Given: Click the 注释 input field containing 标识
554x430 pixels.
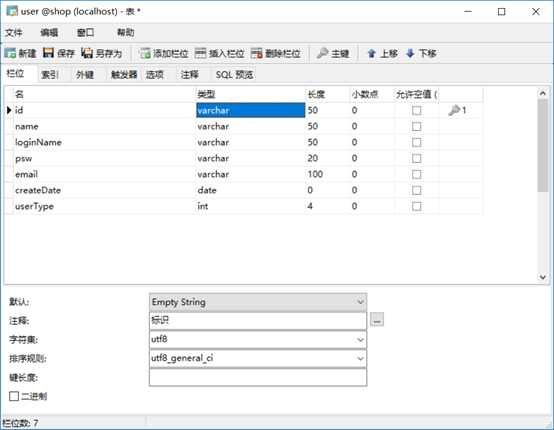Looking at the screenshot, I should [258, 320].
